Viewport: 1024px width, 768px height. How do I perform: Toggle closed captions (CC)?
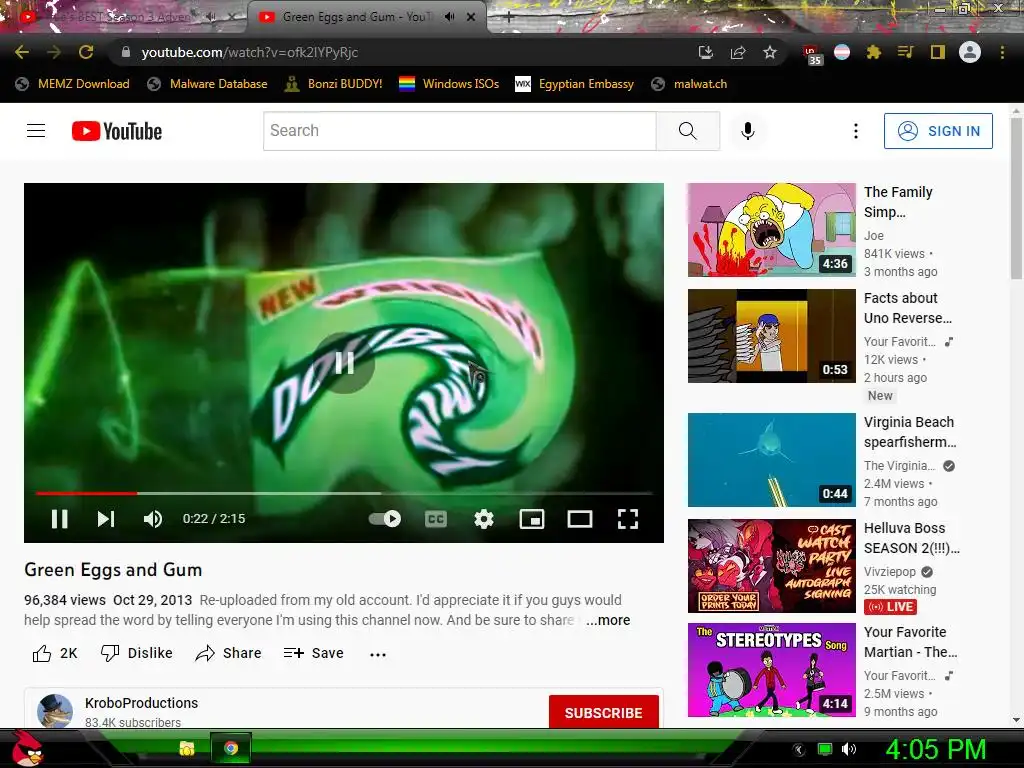tap(436, 519)
